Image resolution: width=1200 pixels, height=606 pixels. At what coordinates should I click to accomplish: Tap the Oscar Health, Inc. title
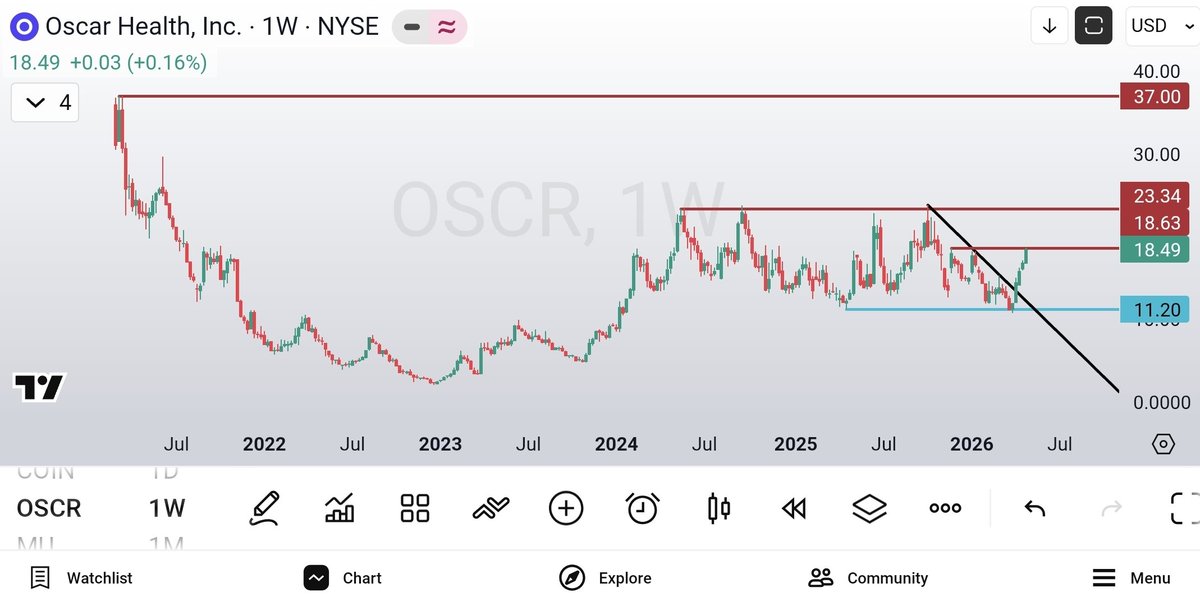(144, 26)
